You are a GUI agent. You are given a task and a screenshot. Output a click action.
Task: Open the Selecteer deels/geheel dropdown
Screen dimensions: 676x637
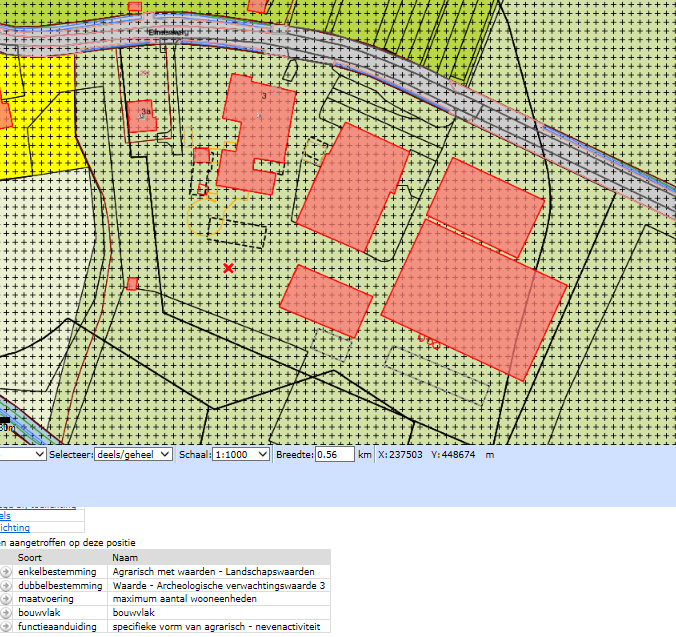tap(133, 455)
